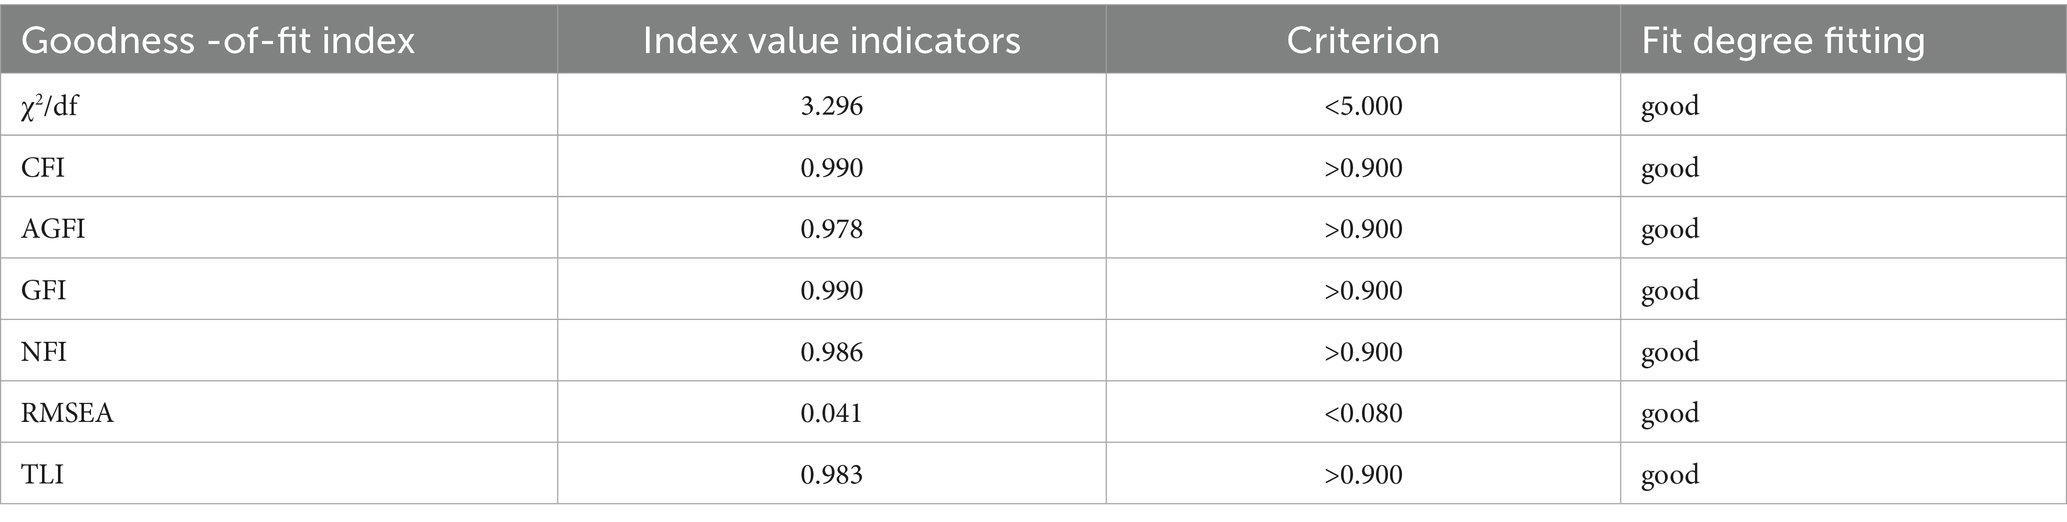Click the "<5.000" criterion cell
This screenshot has height=522, width=2067.
click(1363, 106)
